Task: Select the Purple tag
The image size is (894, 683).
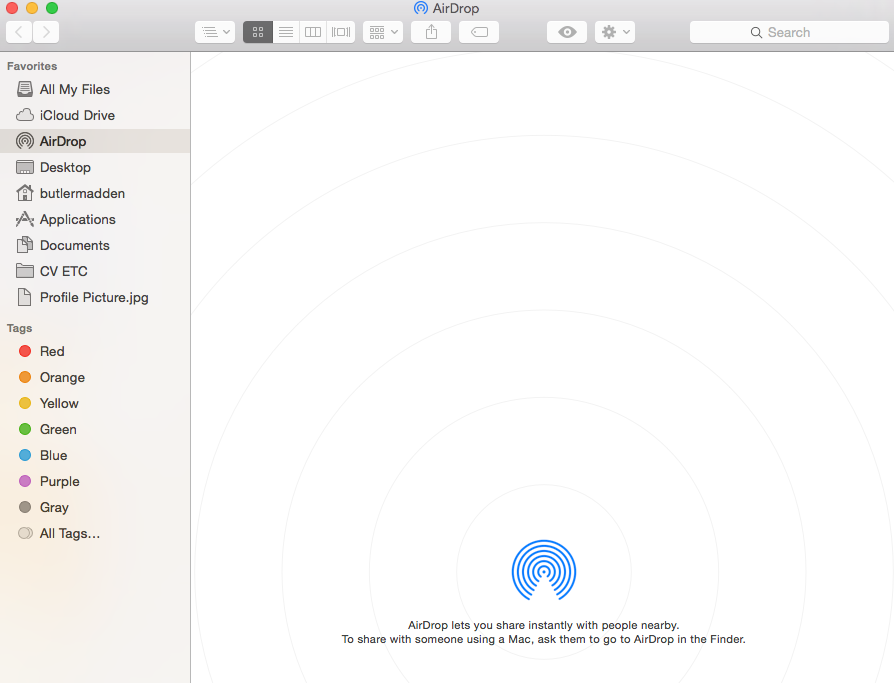Action: (95, 481)
